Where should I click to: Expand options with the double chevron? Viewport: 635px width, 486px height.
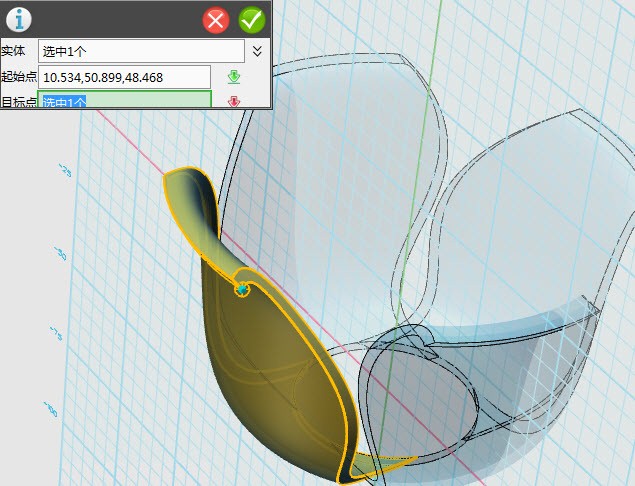(257, 50)
